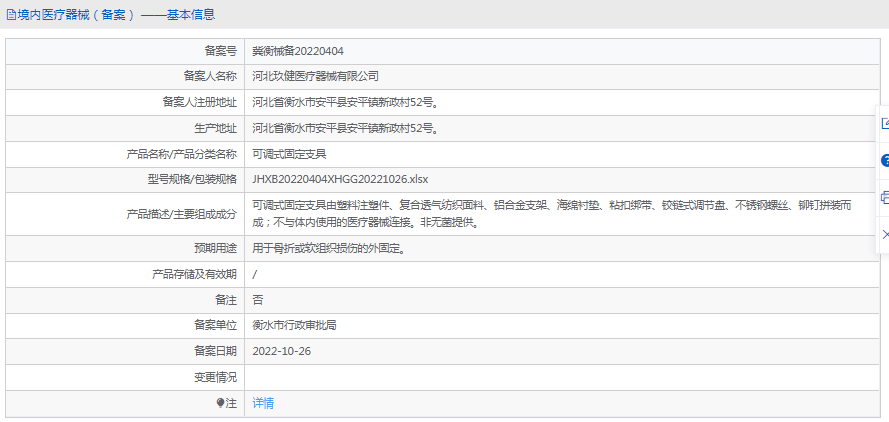Click the printer icon on right sidebar

885,197
